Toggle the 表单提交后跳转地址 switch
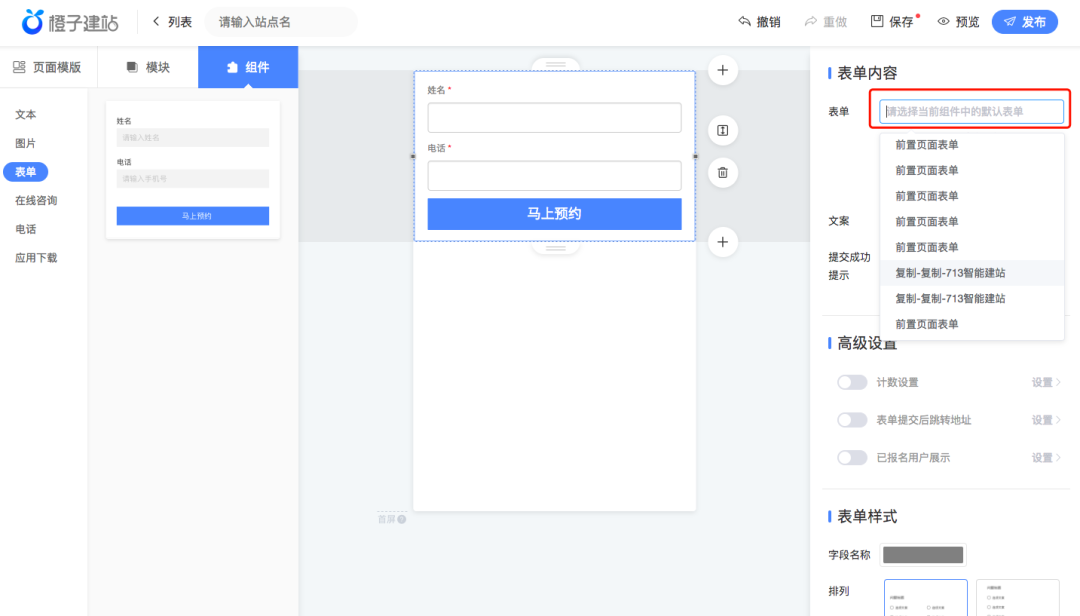Screen dimensions: 1080x616 pyautogui.click(x=852, y=420)
